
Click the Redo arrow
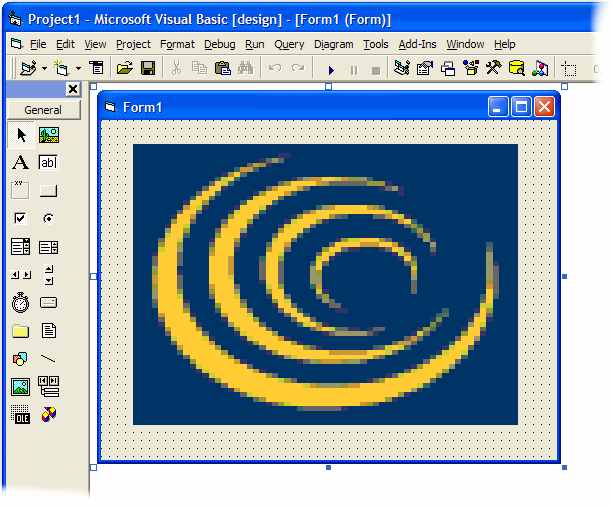point(298,68)
